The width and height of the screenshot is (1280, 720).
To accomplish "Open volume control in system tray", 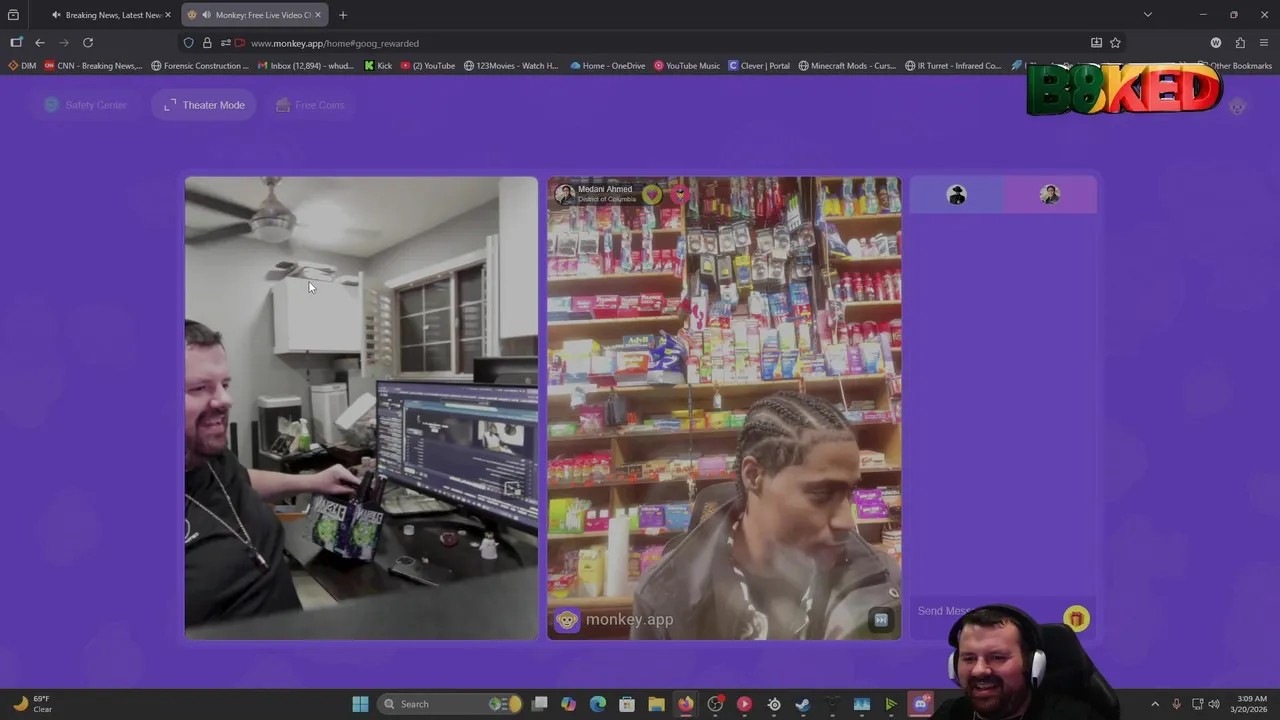I will [x=1214, y=704].
